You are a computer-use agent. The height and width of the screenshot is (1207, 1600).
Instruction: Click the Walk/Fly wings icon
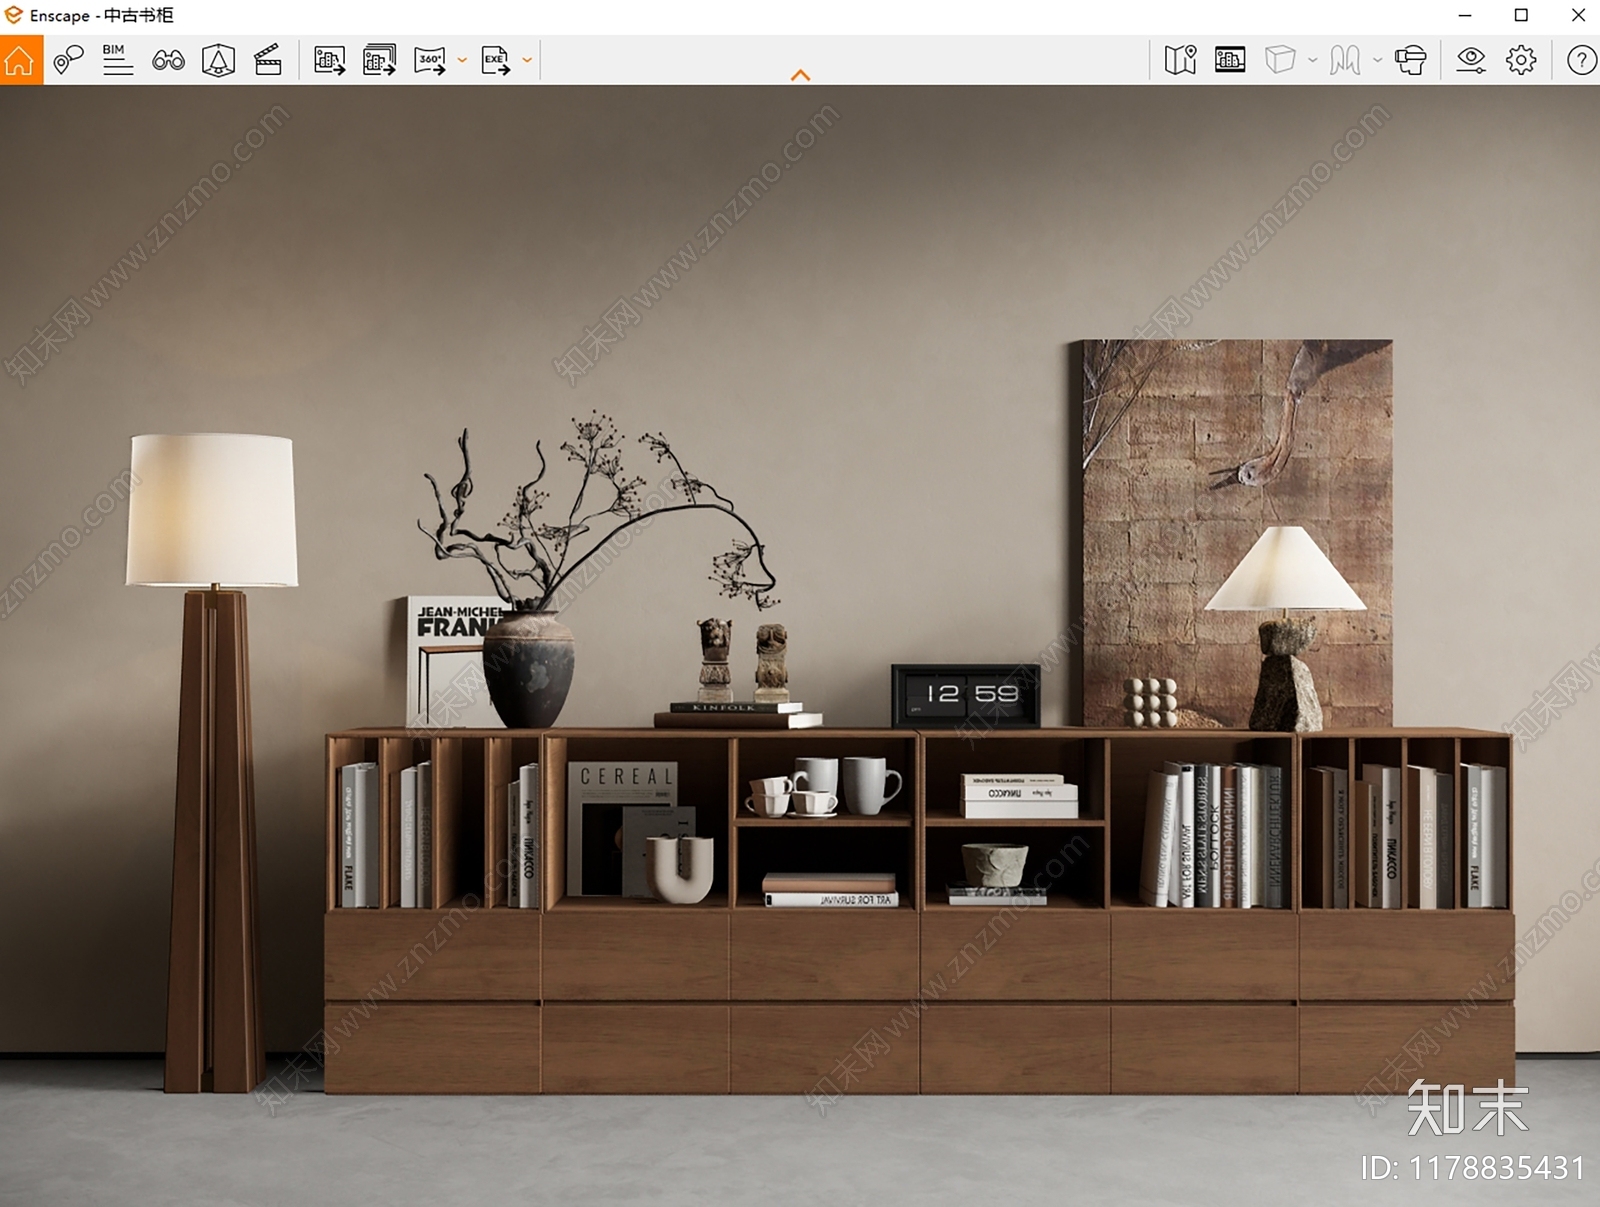tap(1345, 60)
